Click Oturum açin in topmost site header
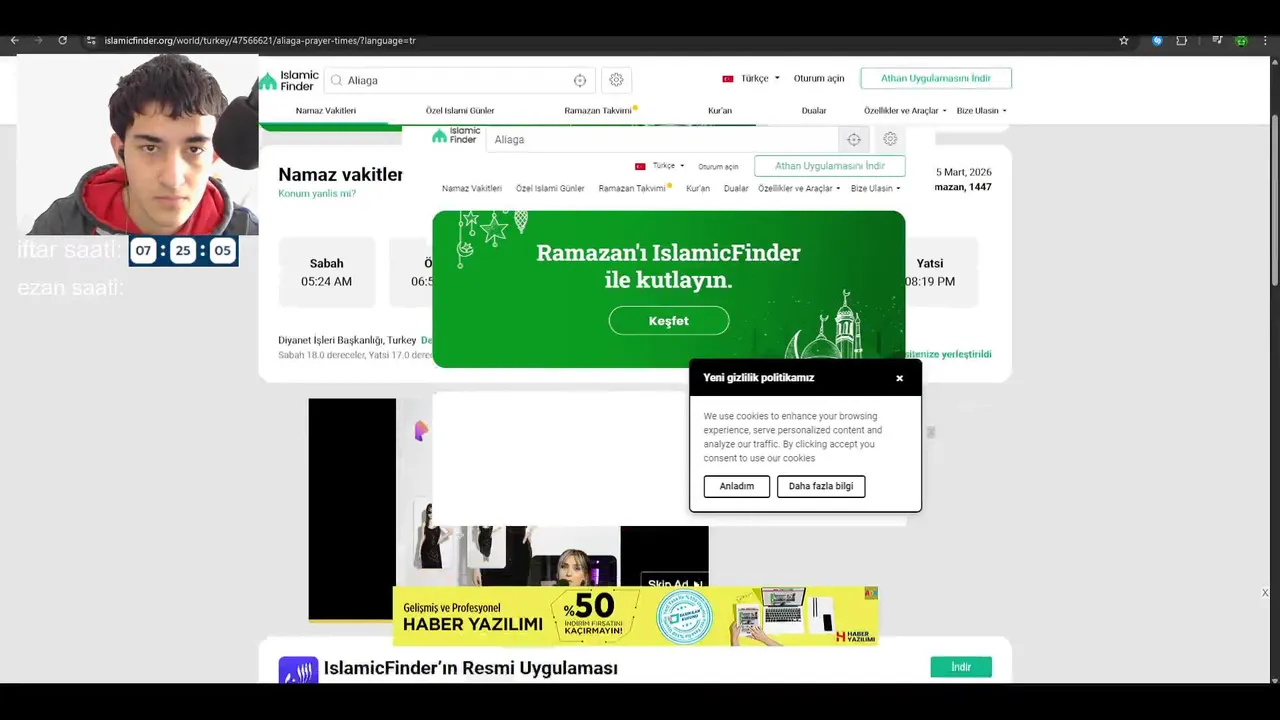 819,78
